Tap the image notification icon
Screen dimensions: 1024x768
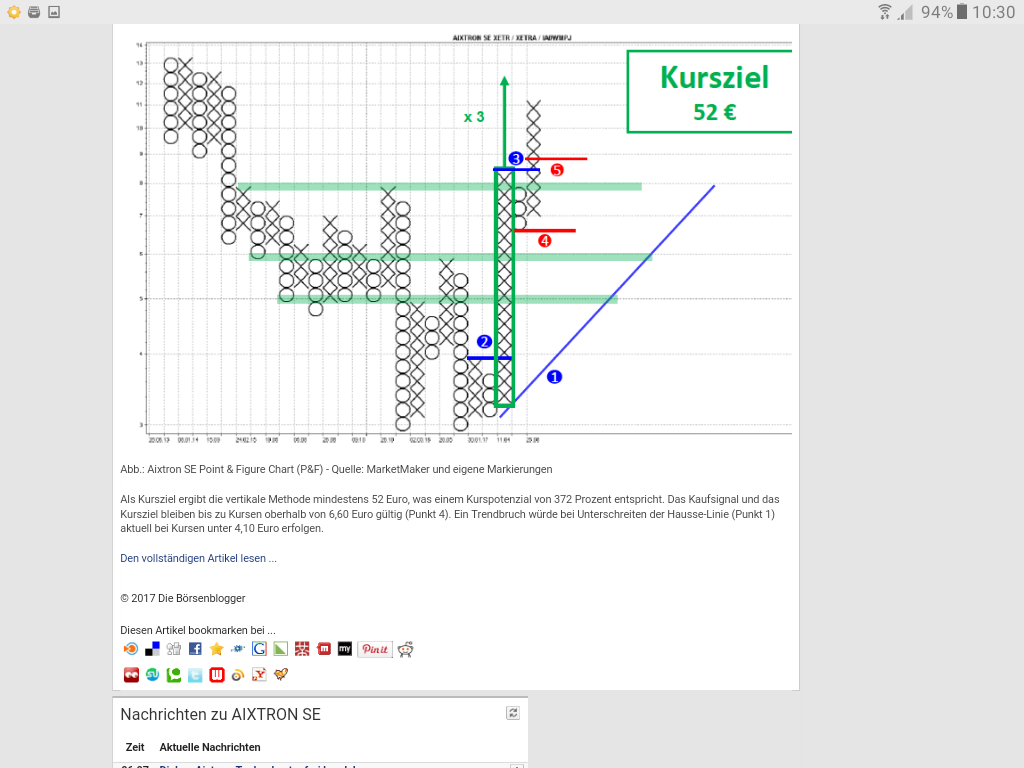pos(54,12)
